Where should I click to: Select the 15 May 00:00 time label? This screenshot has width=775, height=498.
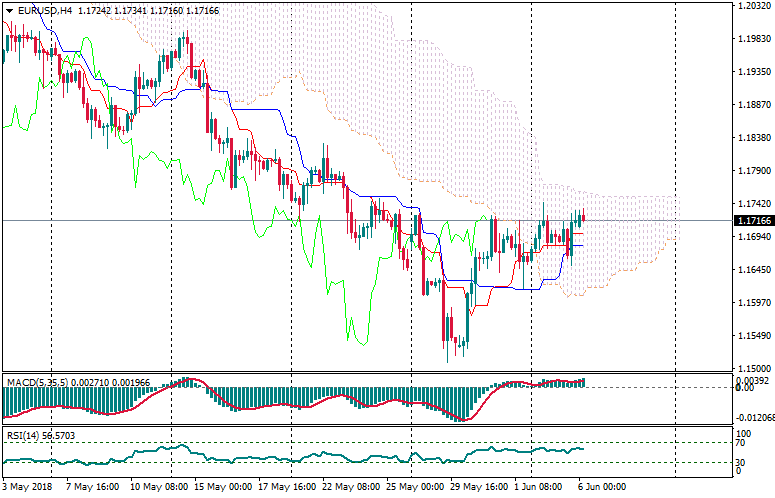(x=221, y=488)
